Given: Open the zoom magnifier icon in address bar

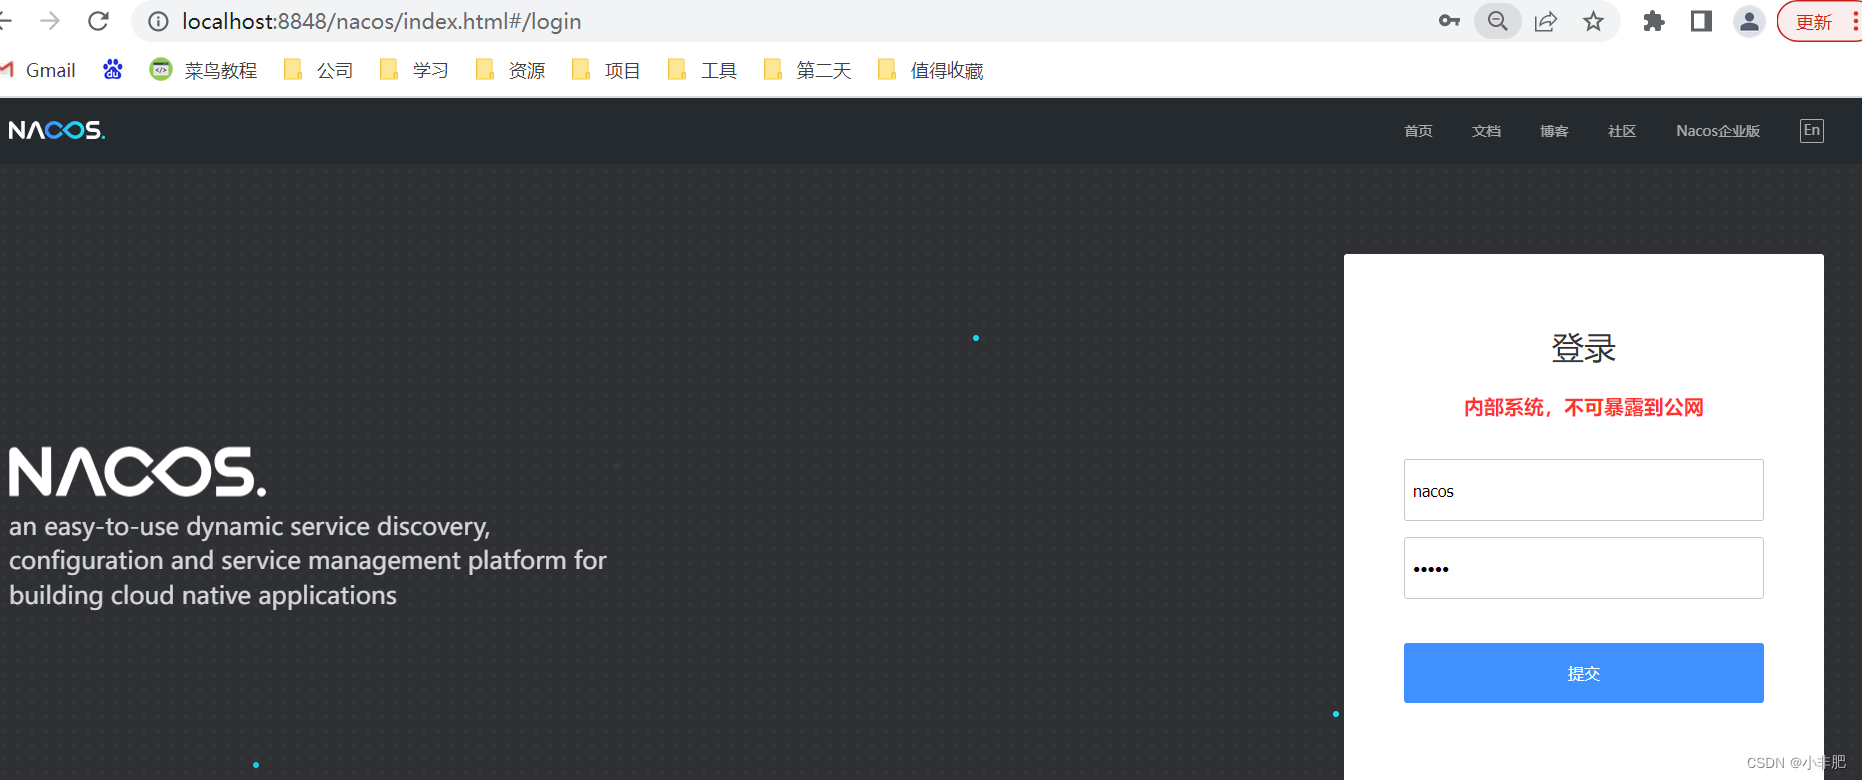Looking at the screenshot, I should [x=1497, y=21].
